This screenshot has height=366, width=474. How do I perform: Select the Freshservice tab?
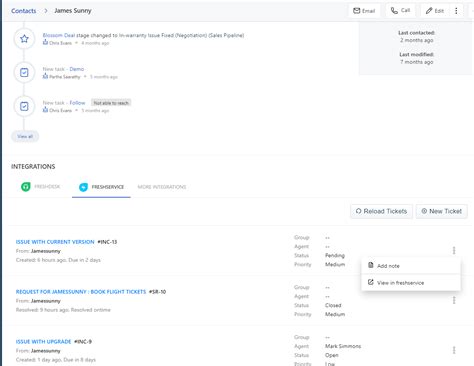tap(101, 187)
